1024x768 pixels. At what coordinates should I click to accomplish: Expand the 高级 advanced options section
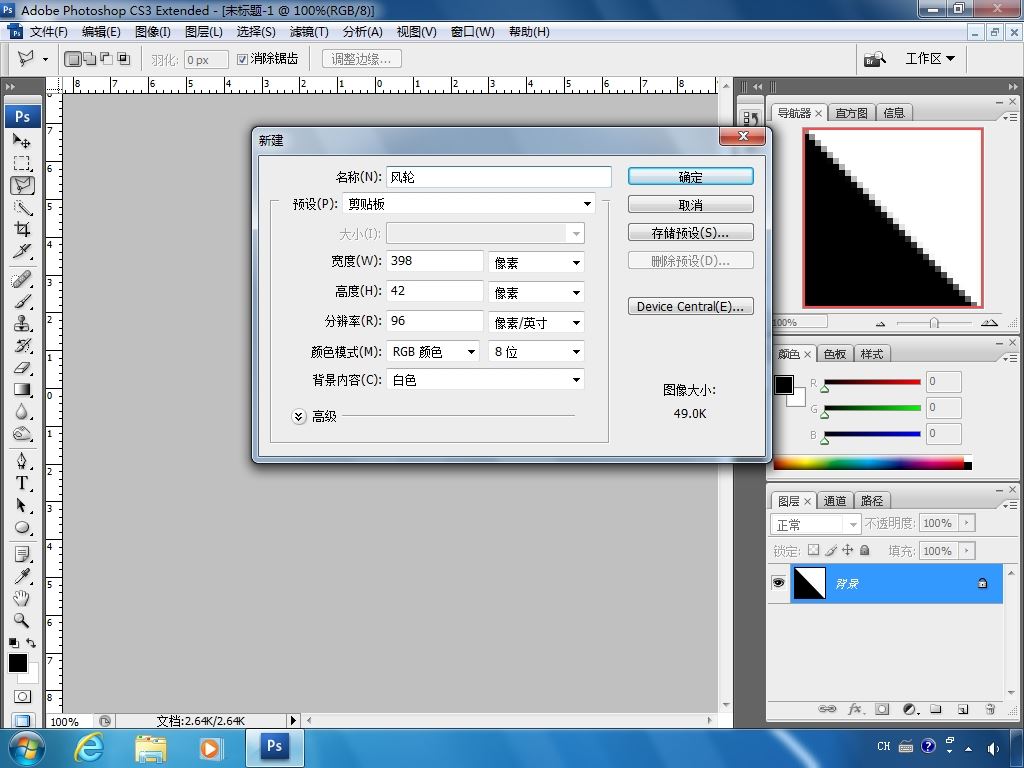[x=298, y=416]
